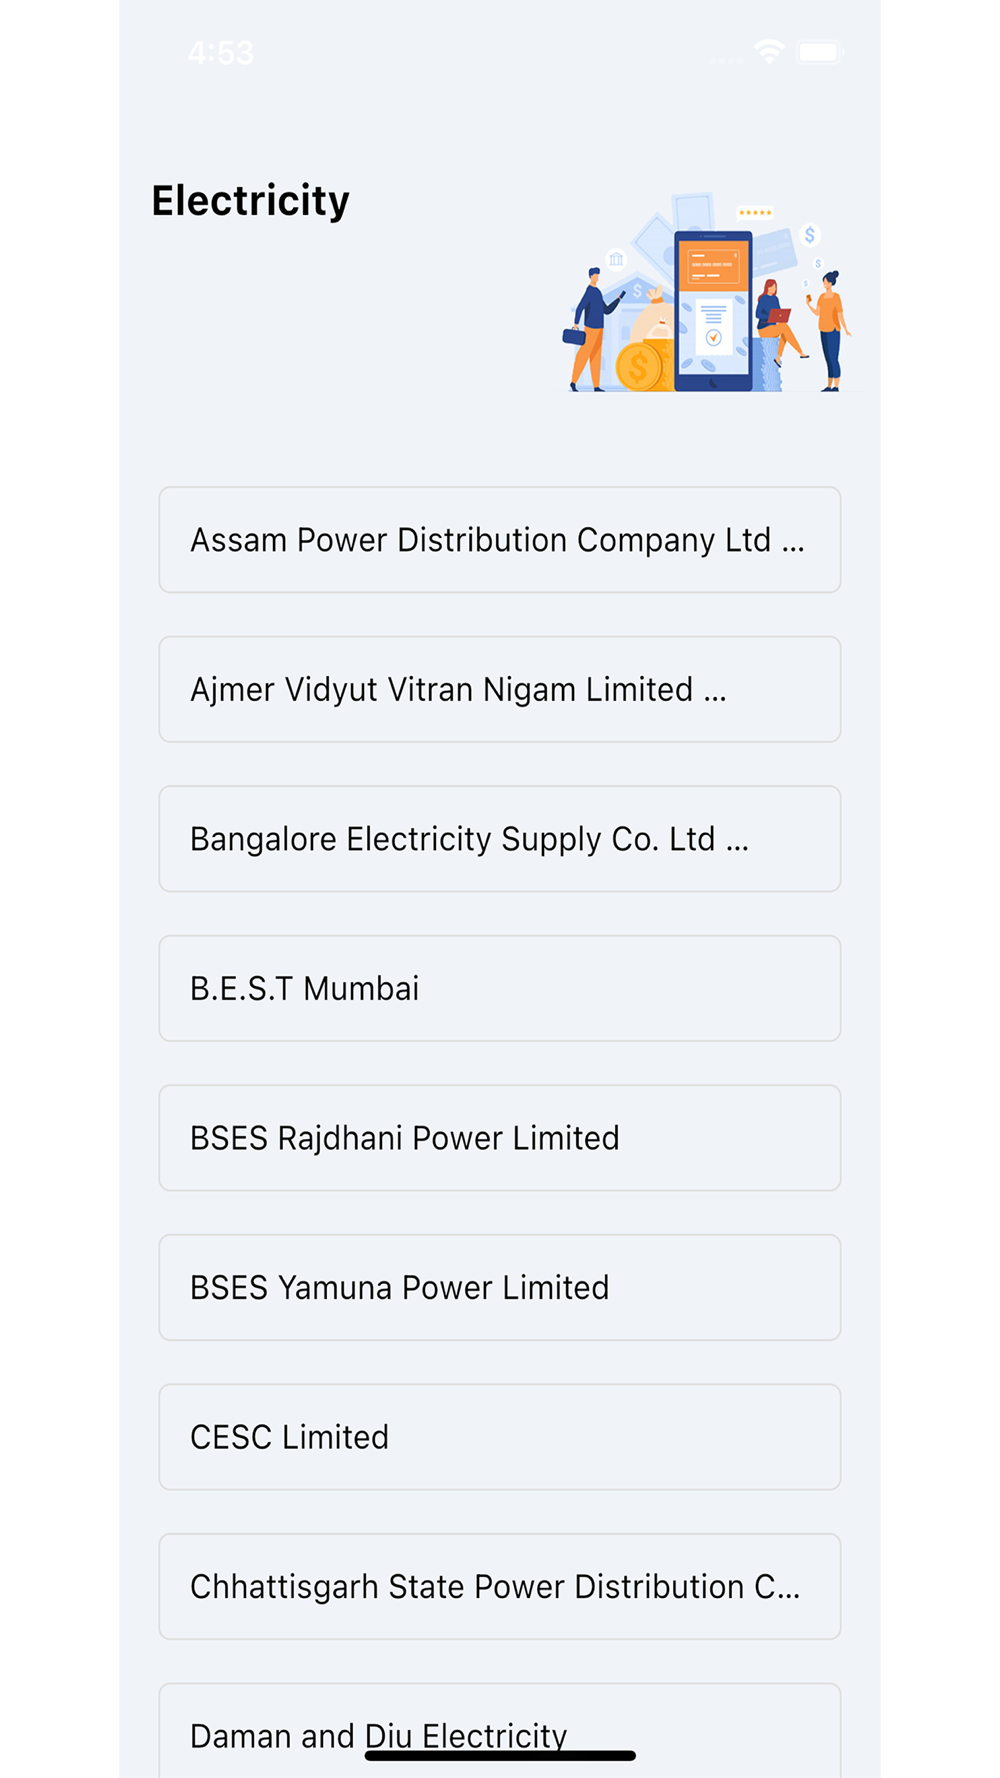Click the standing woman figure in the illustration
Image resolution: width=1000 pixels, height=1778 pixels.
[x=830, y=330]
